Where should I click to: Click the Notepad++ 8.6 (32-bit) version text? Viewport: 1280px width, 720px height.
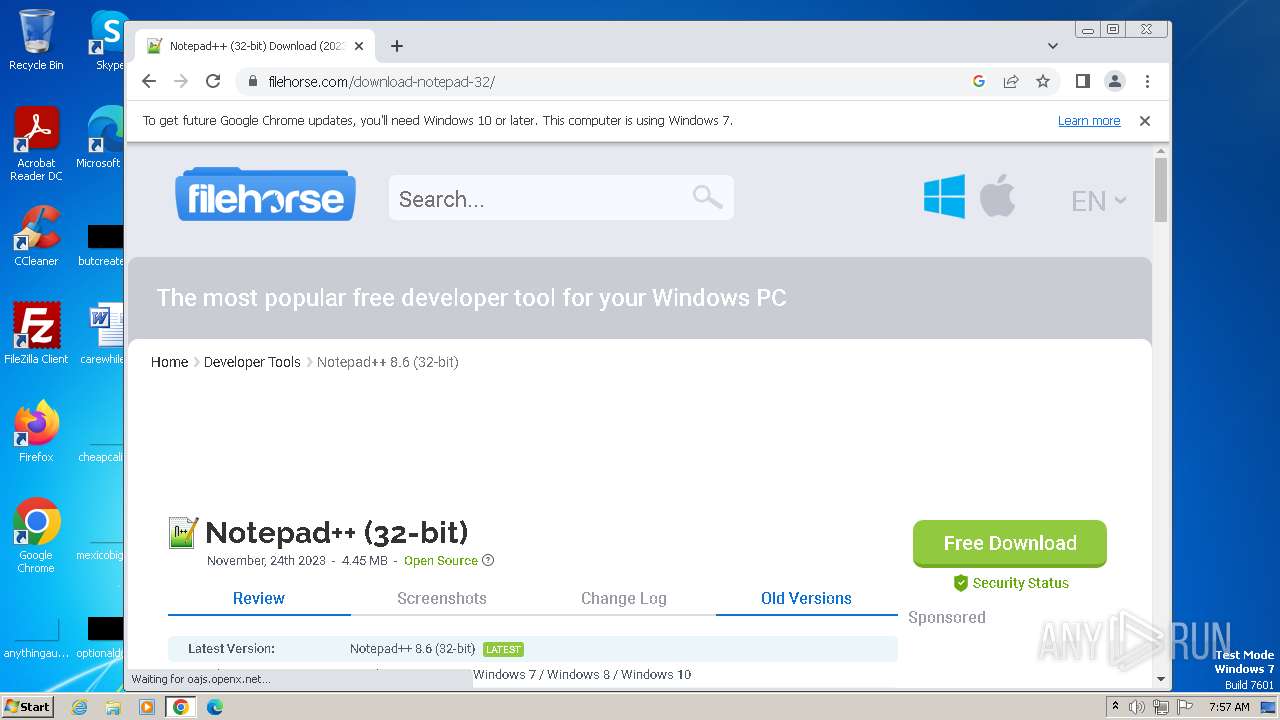(412, 649)
